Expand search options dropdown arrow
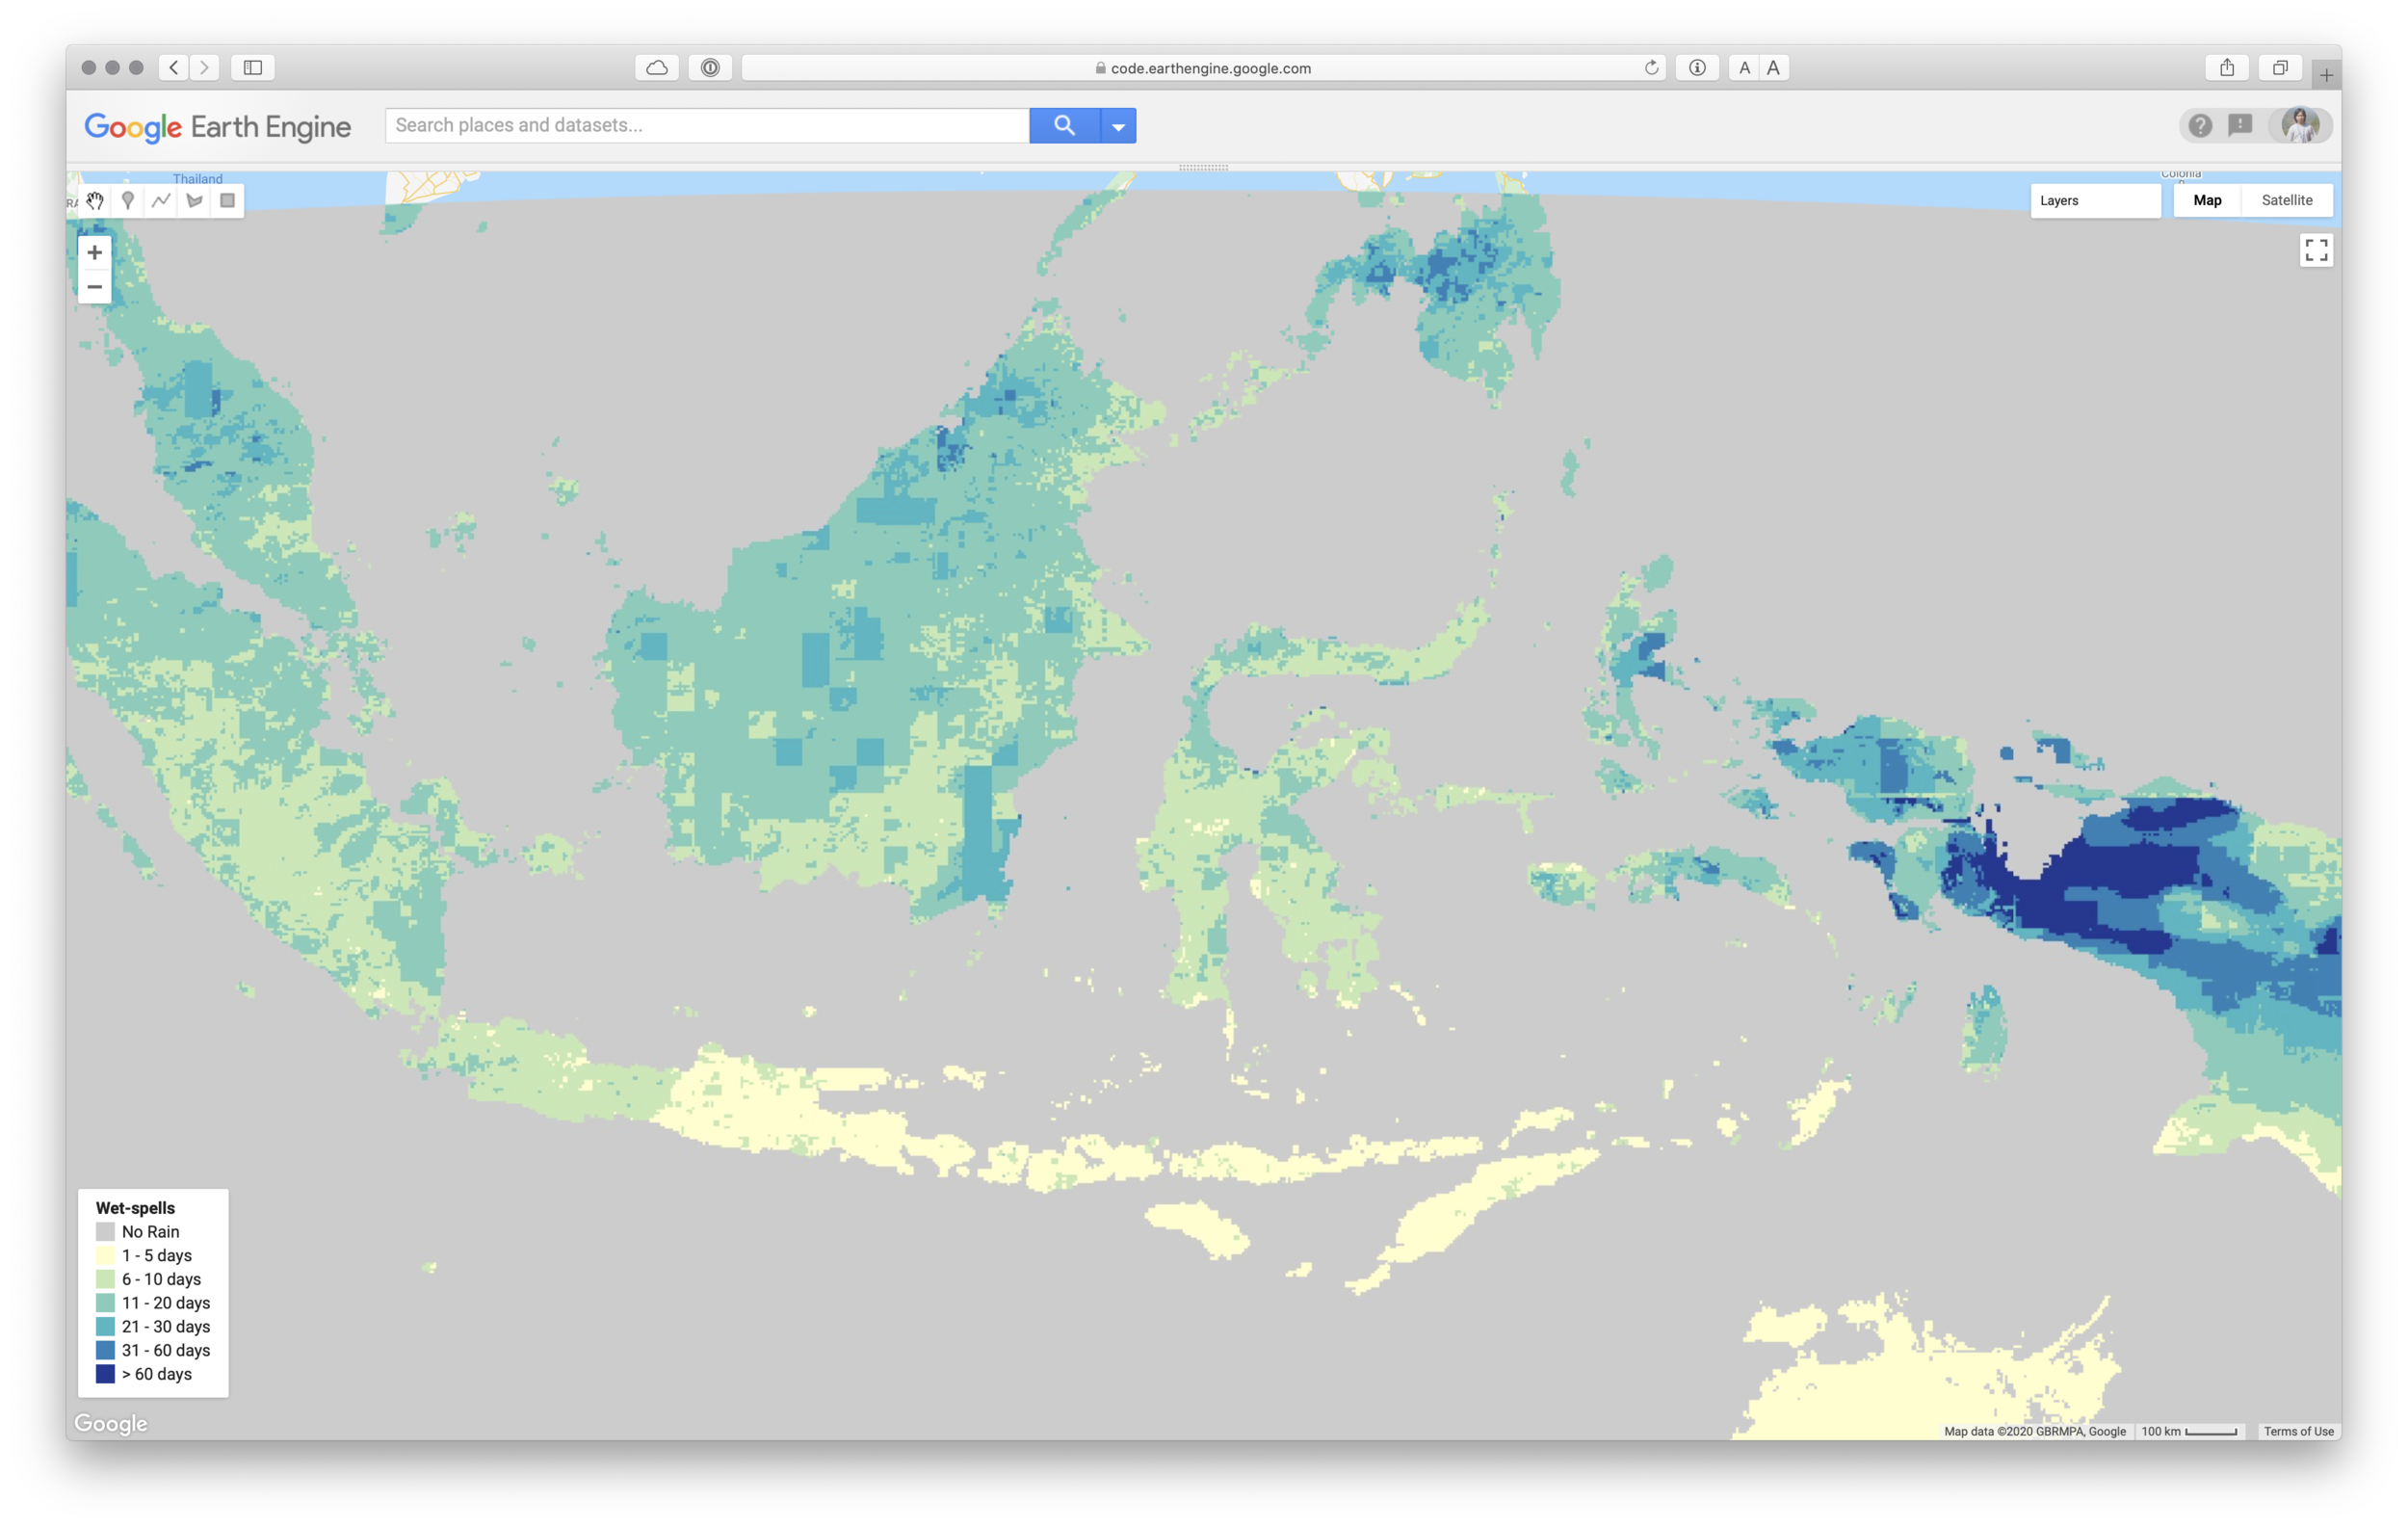Viewport: 2408px width, 1528px height. [1118, 126]
